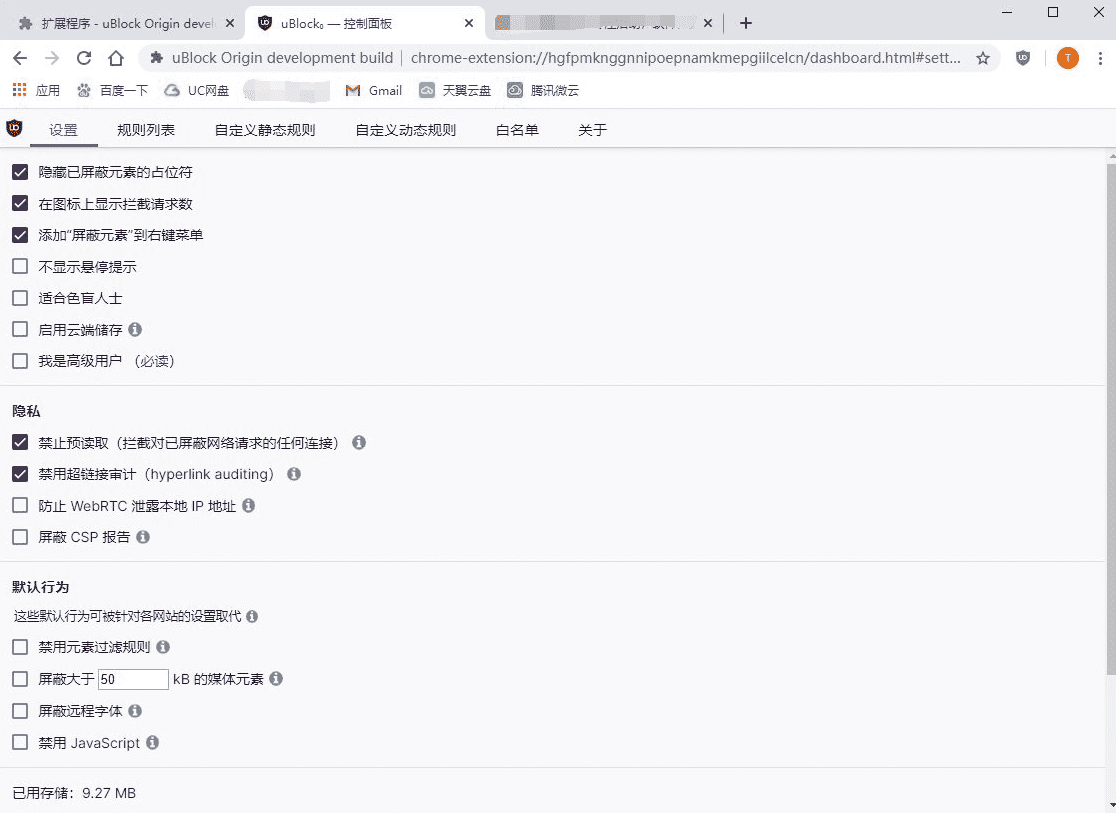Open the Gmail bookmark

click(x=373, y=90)
